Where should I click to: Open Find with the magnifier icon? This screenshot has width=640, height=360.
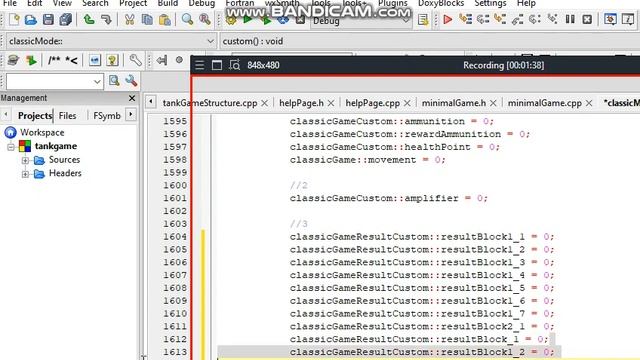(187, 19)
